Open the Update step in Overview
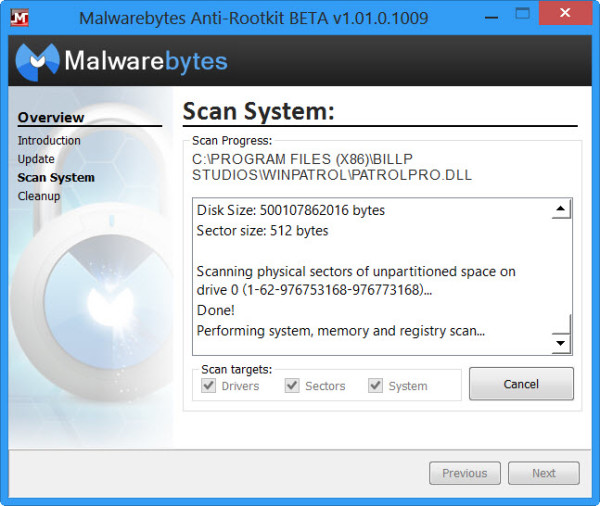The width and height of the screenshot is (600, 506). click(x=36, y=159)
